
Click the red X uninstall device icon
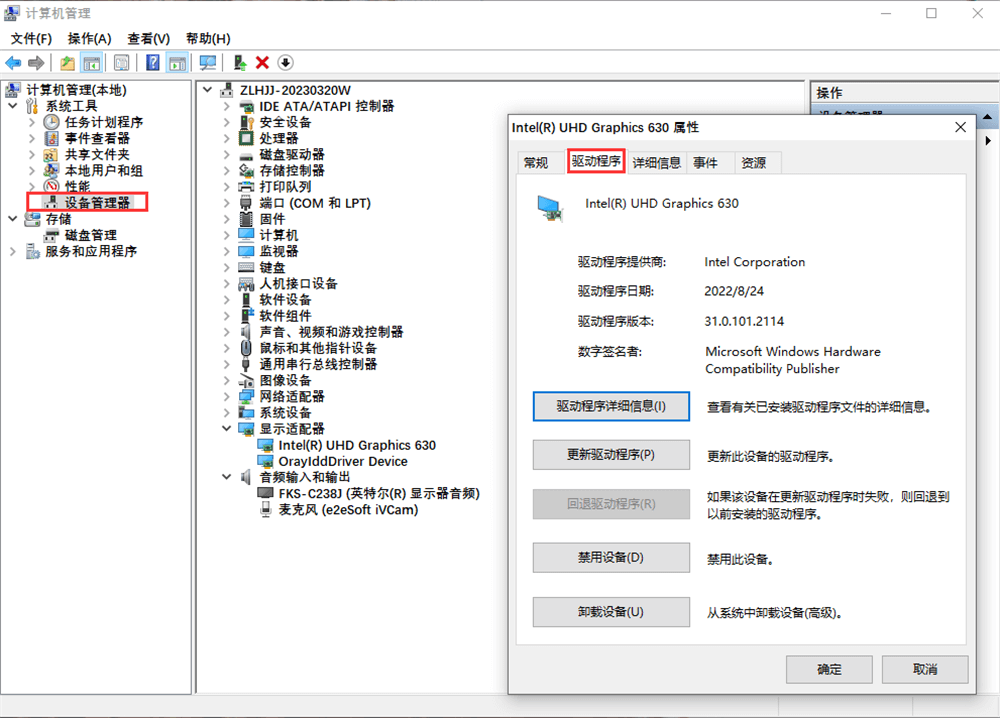tap(262, 63)
